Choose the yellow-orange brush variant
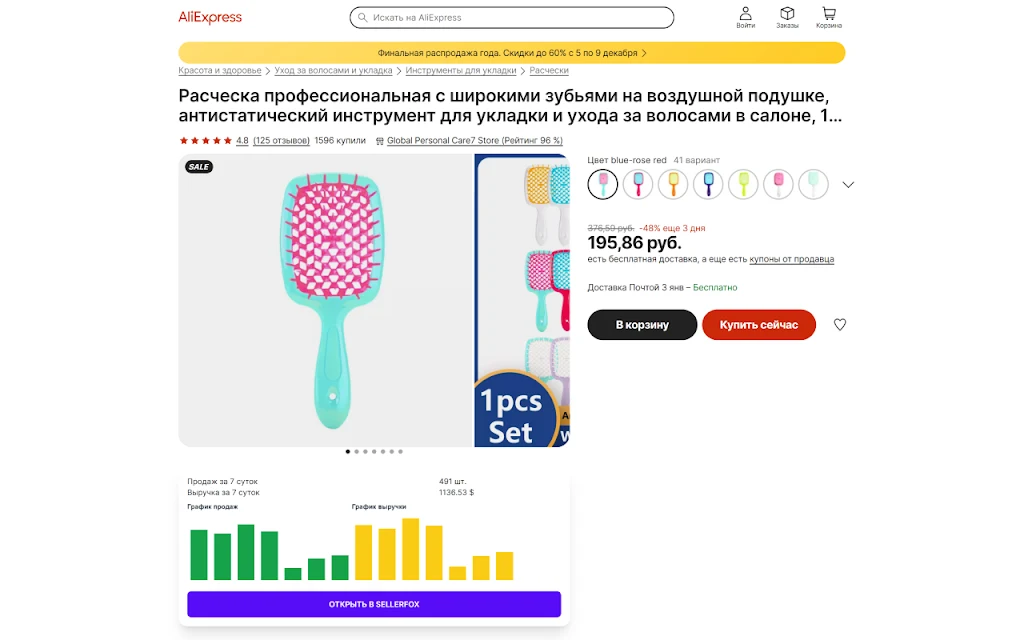Screen dimensions: 1024x640 [x=673, y=184]
